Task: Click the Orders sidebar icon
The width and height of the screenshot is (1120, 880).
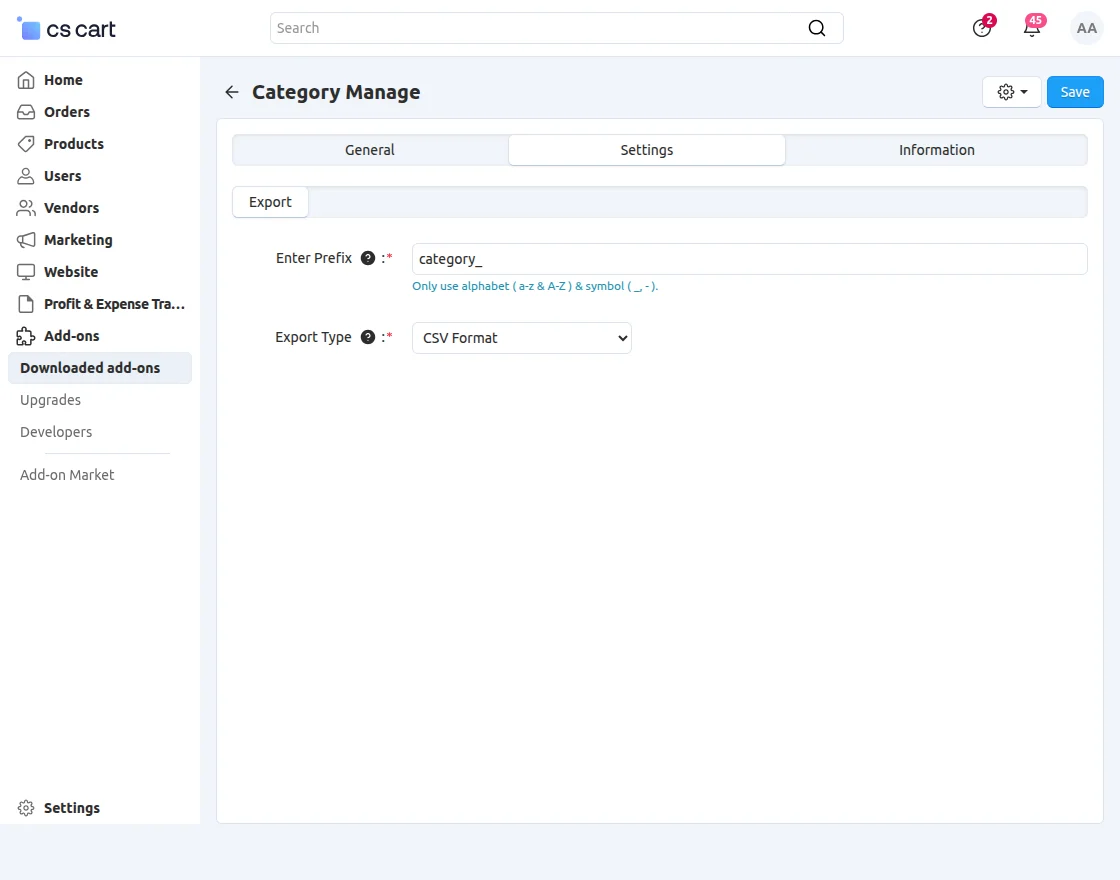Action: (25, 111)
